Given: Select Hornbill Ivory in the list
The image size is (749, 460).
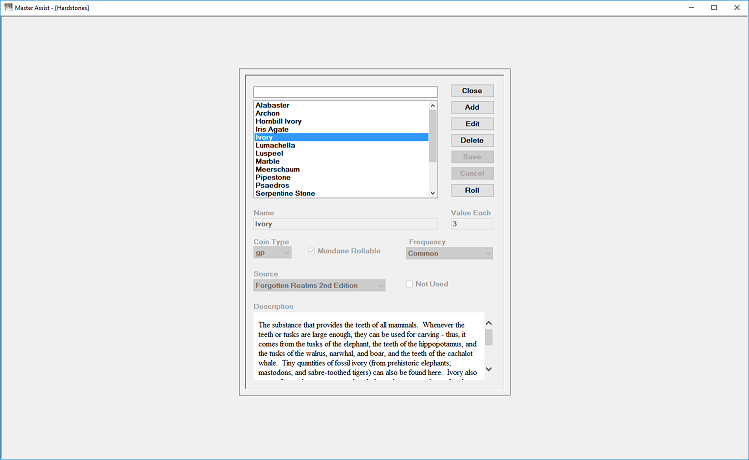Looking at the screenshot, I should tap(342, 121).
